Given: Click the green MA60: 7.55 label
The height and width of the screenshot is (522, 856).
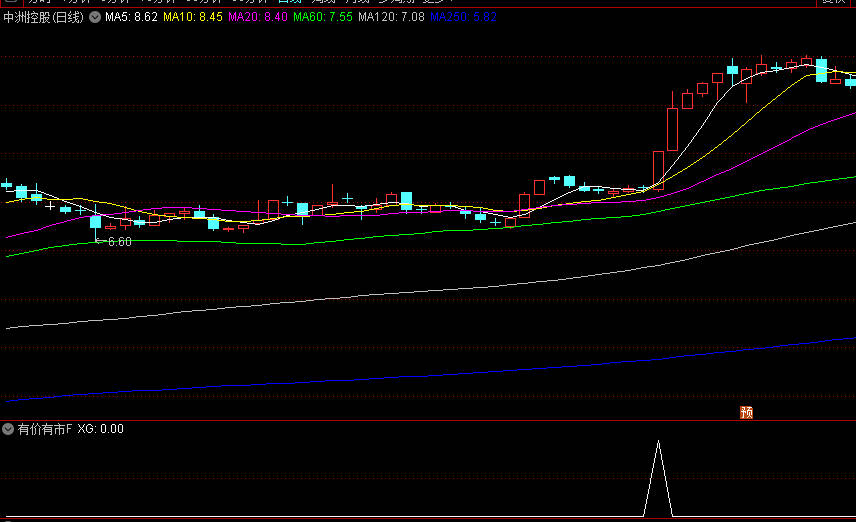Looking at the screenshot, I should 323,17.
